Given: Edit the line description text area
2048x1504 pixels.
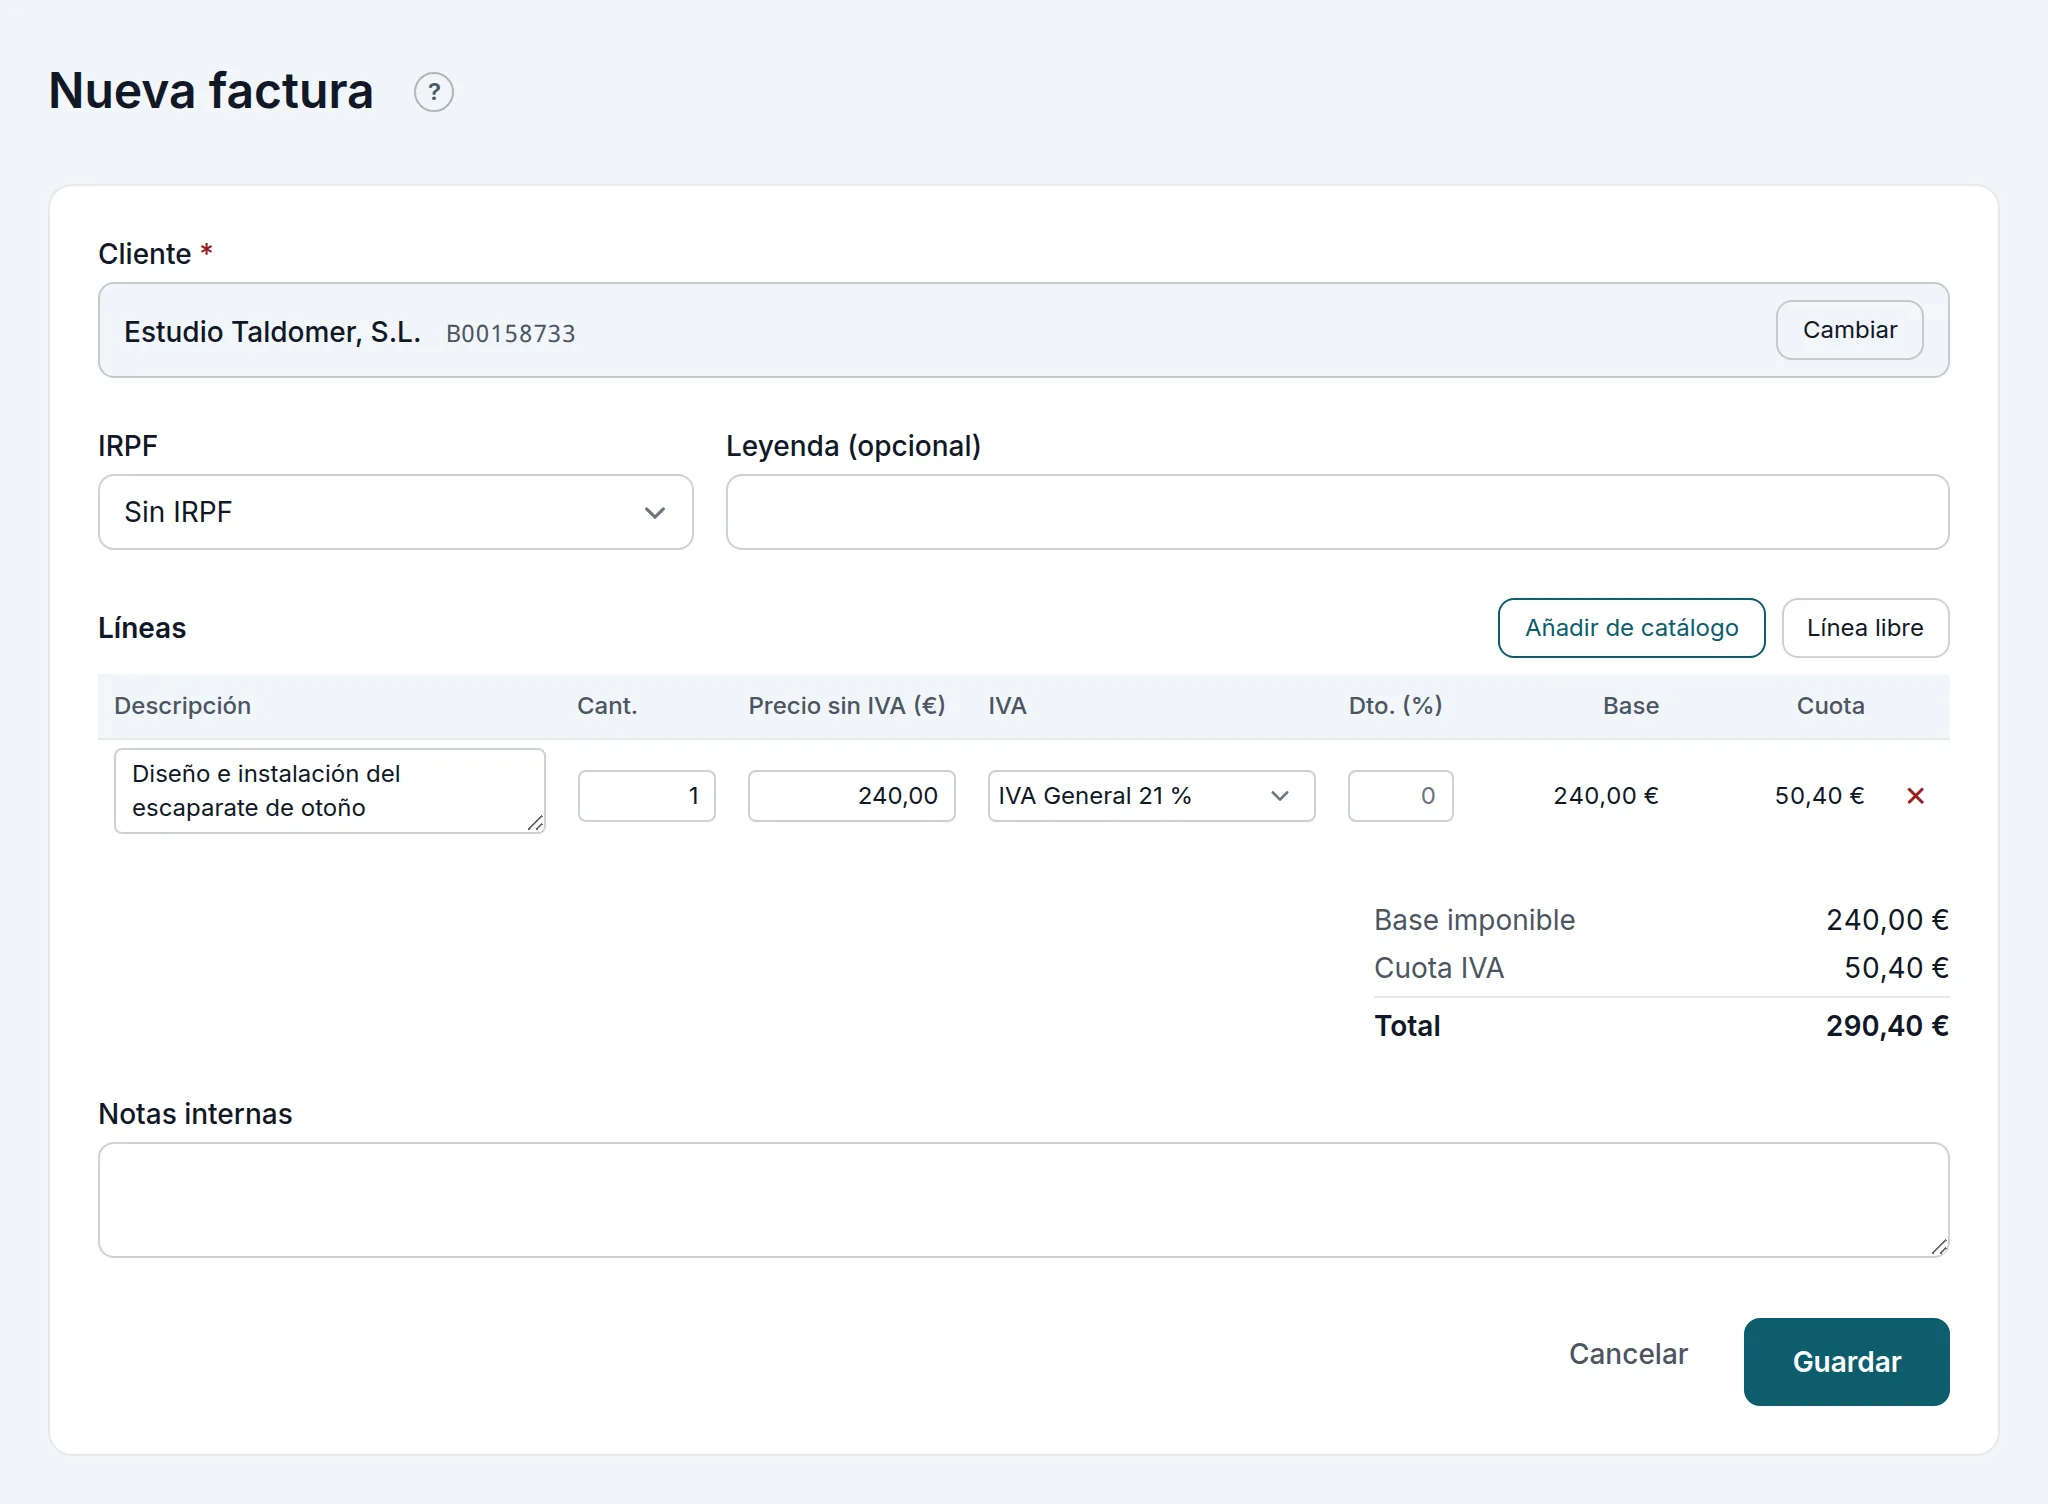Looking at the screenshot, I should [330, 791].
